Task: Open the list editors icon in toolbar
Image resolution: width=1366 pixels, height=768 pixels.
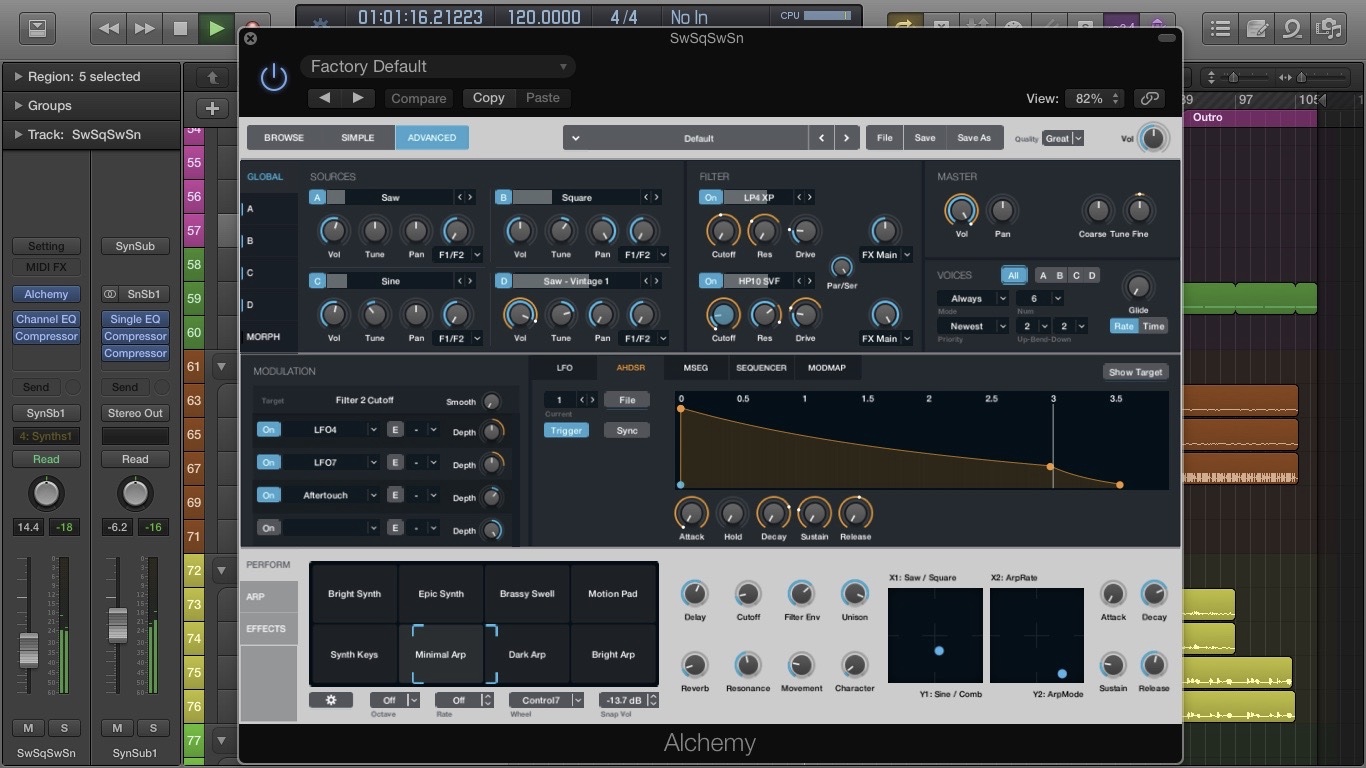Action: click(1220, 29)
